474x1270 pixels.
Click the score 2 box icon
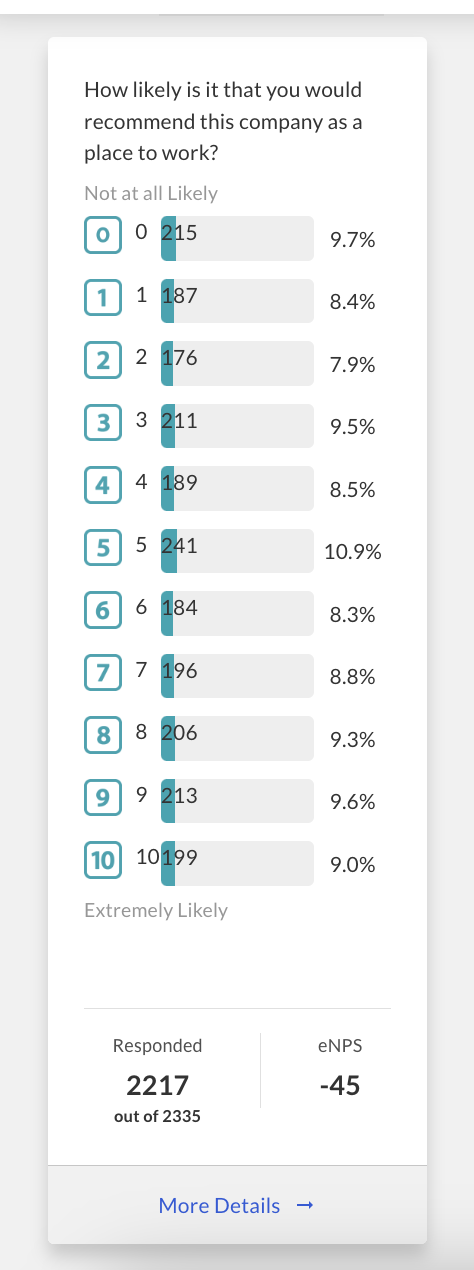[x=102, y=360]
